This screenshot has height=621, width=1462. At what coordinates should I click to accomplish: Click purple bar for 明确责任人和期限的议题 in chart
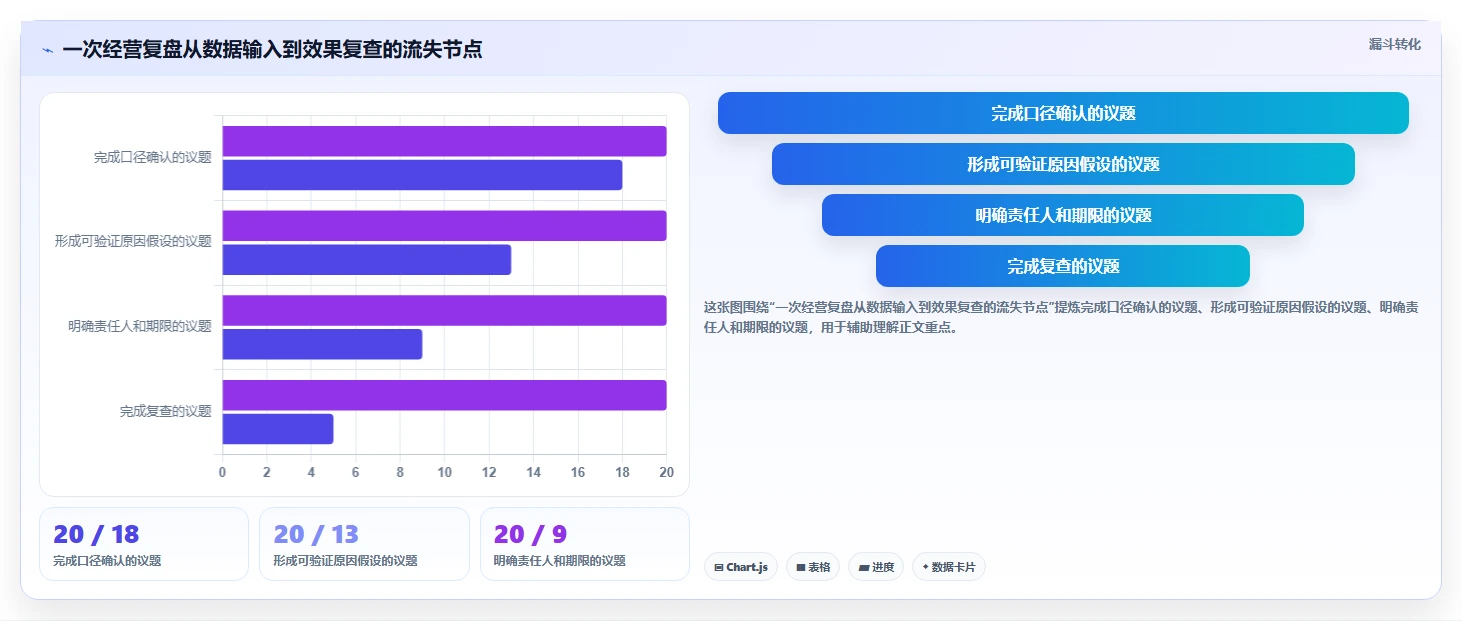(444, 310)
